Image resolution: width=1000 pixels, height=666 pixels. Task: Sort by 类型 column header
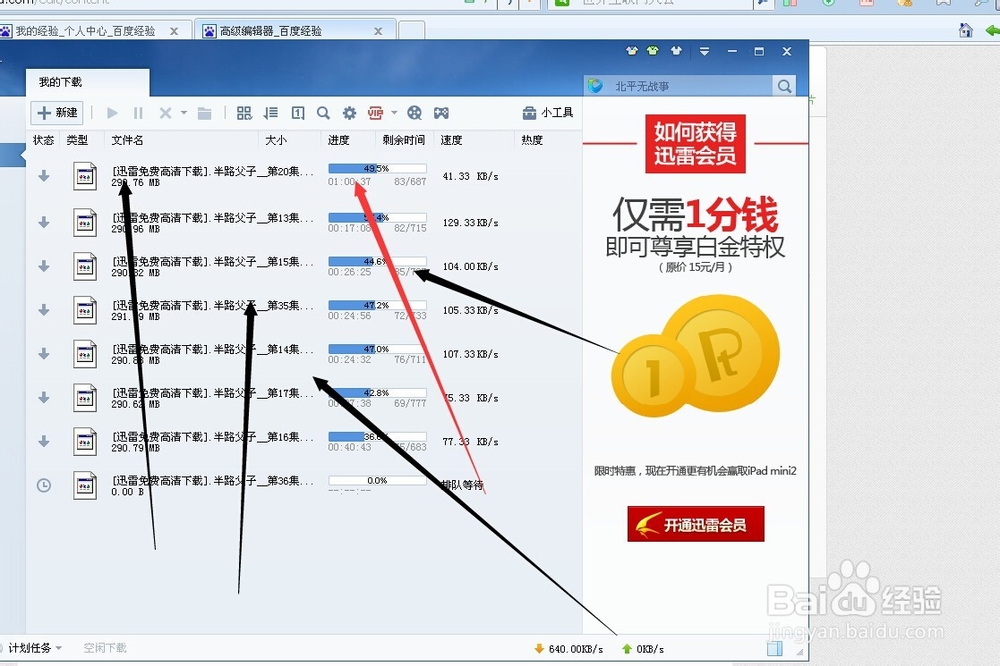click(77, 140)
